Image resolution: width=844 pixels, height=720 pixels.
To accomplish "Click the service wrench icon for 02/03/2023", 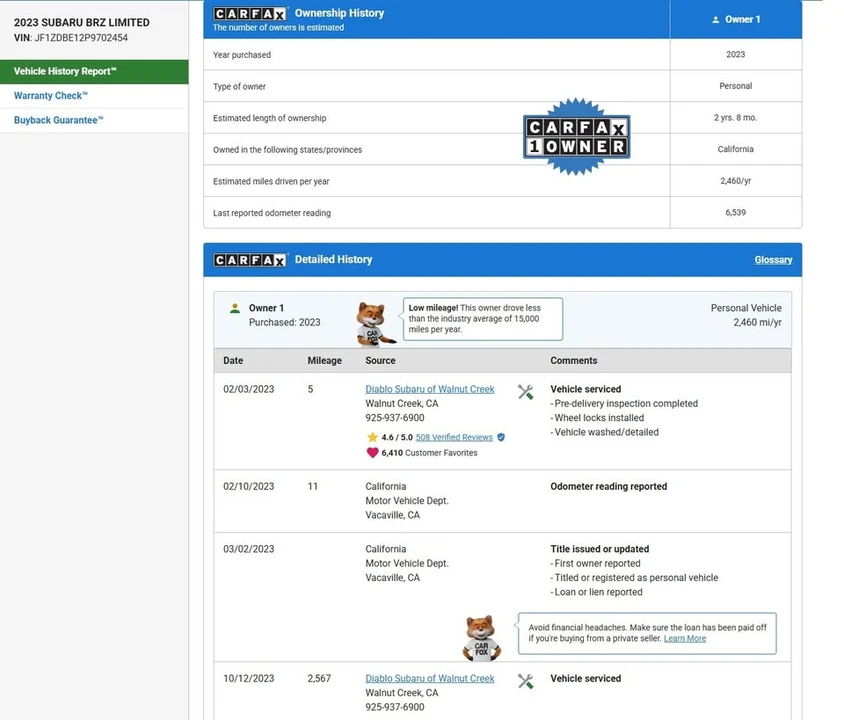I will pos(525,392).
